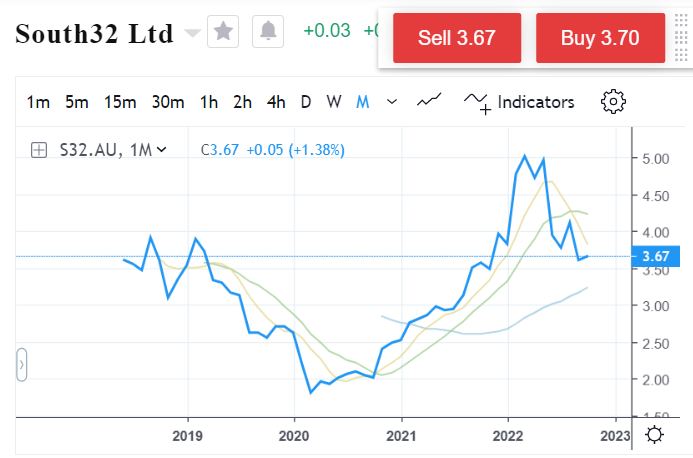Select the 1m timeframe
The height and width of the screenshot is (458, 693).
38,102
